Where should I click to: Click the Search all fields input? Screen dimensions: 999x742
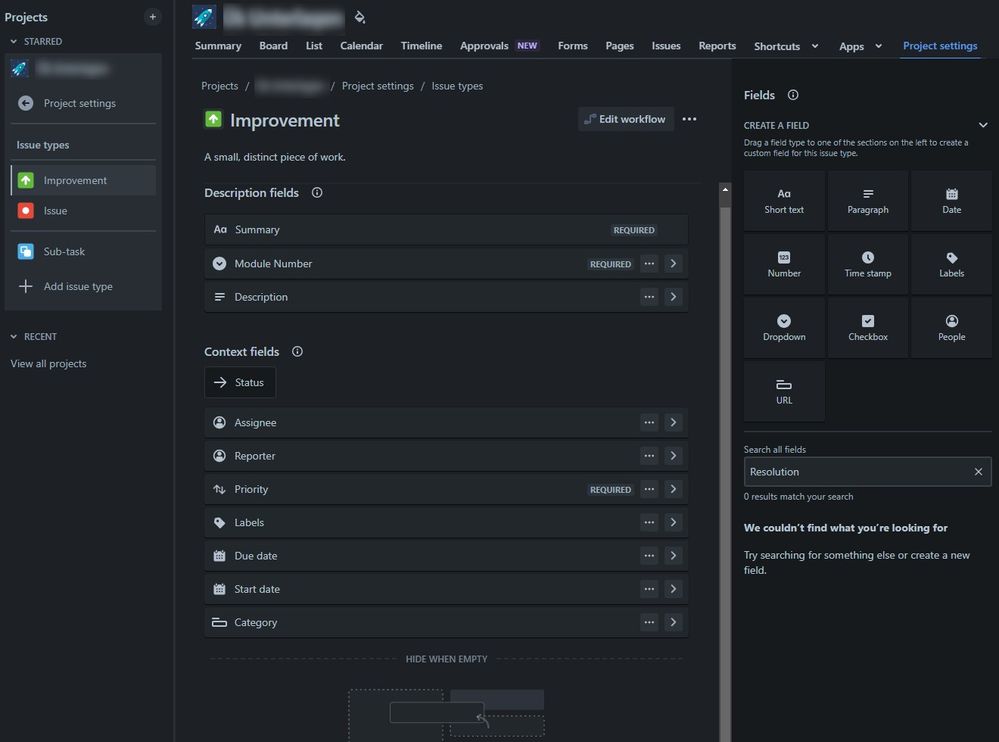[867, 472]
